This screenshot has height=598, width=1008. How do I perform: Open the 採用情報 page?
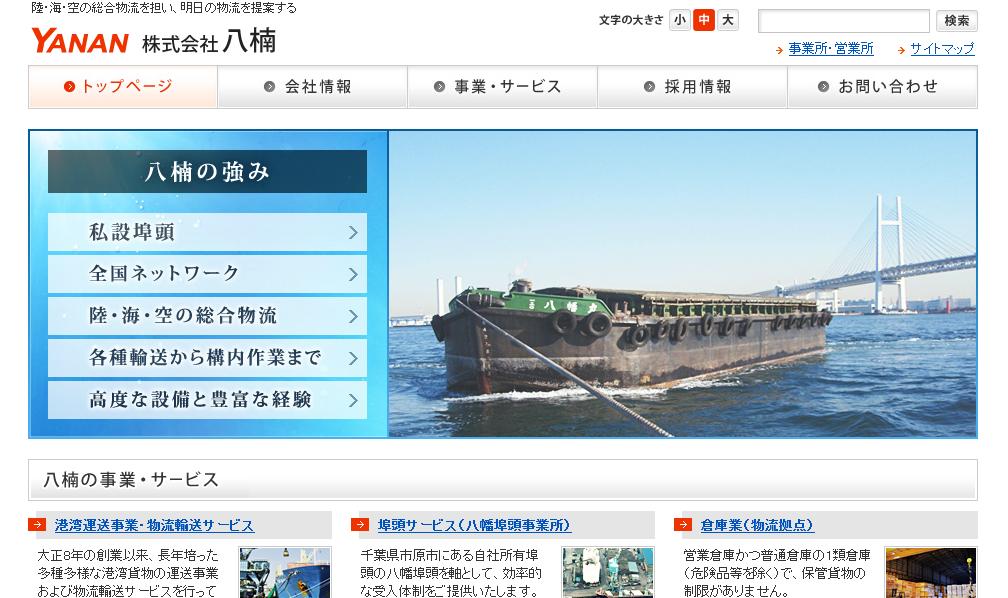click(692, 87)
